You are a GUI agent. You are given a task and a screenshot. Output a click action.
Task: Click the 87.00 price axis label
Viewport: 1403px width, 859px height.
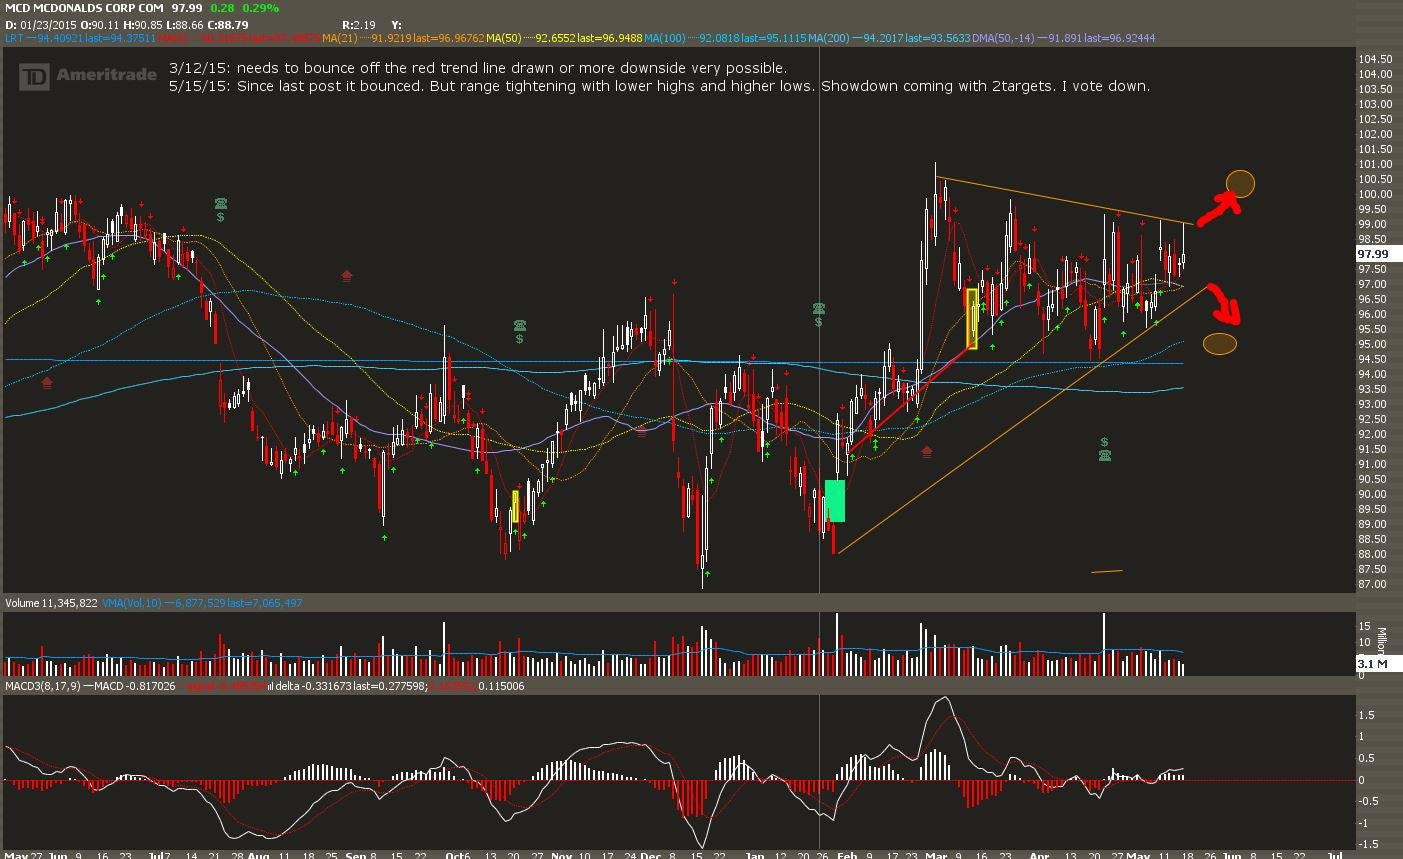click(1372, 584)
